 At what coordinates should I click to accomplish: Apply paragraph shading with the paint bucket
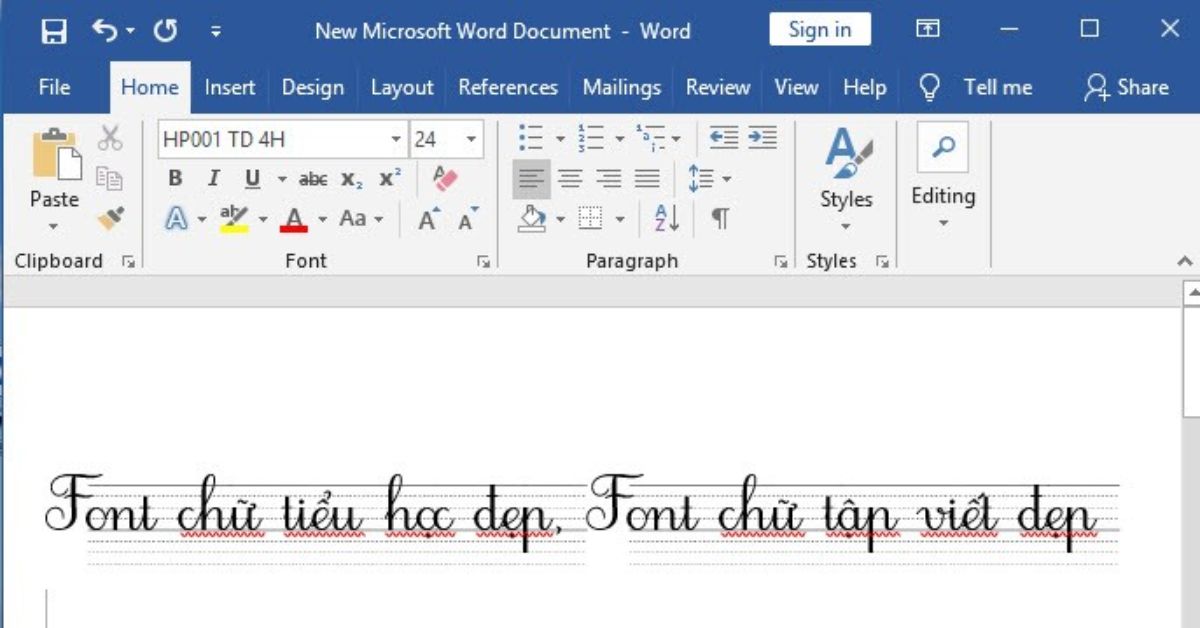coord(532,218)
